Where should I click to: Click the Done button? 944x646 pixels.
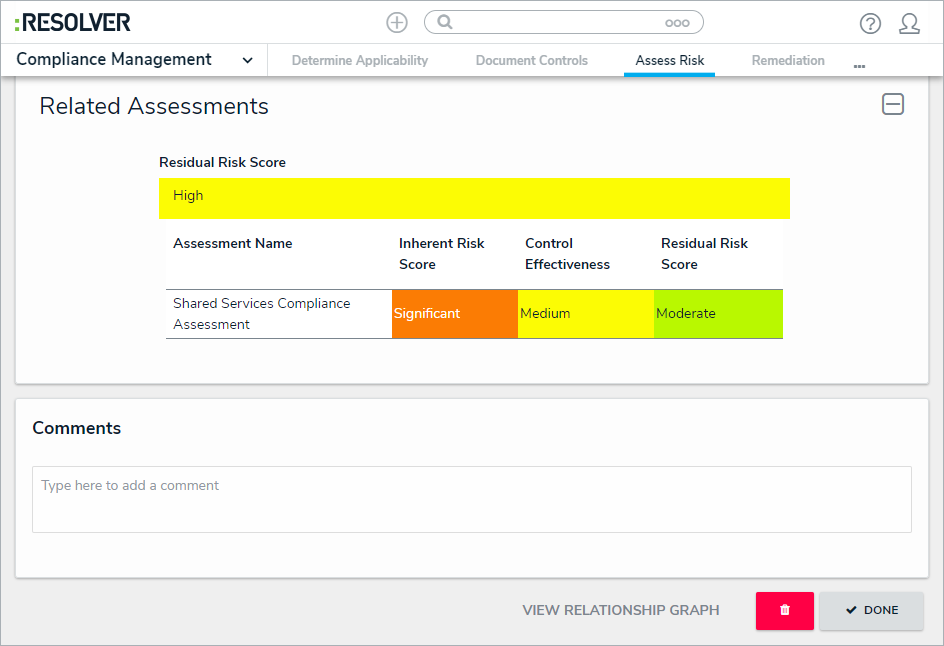pos(871,610)
